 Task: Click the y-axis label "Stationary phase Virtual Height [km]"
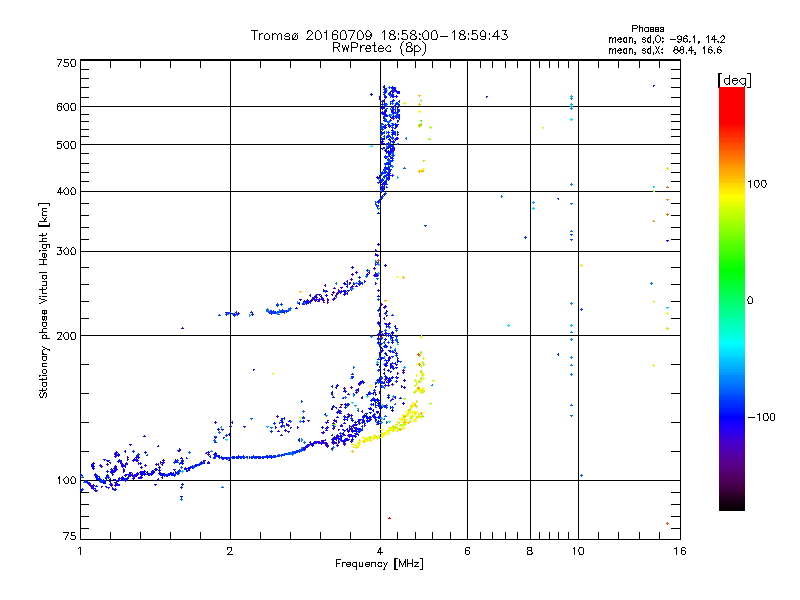tap(43, 300)
